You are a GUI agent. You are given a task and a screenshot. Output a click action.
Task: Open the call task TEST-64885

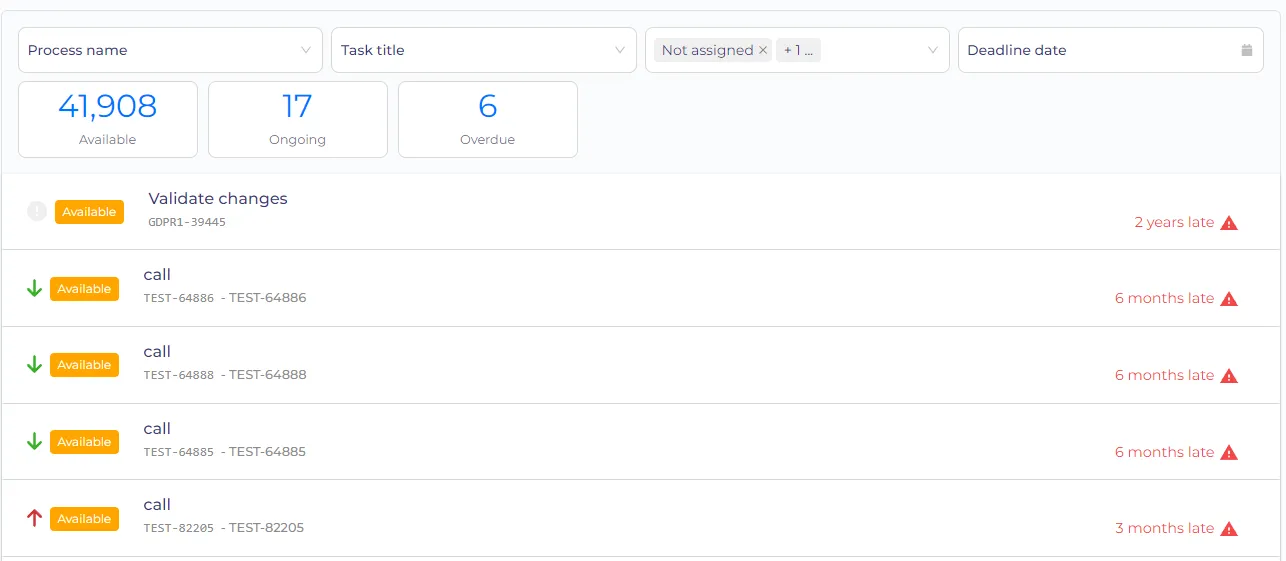coord(157,429)
